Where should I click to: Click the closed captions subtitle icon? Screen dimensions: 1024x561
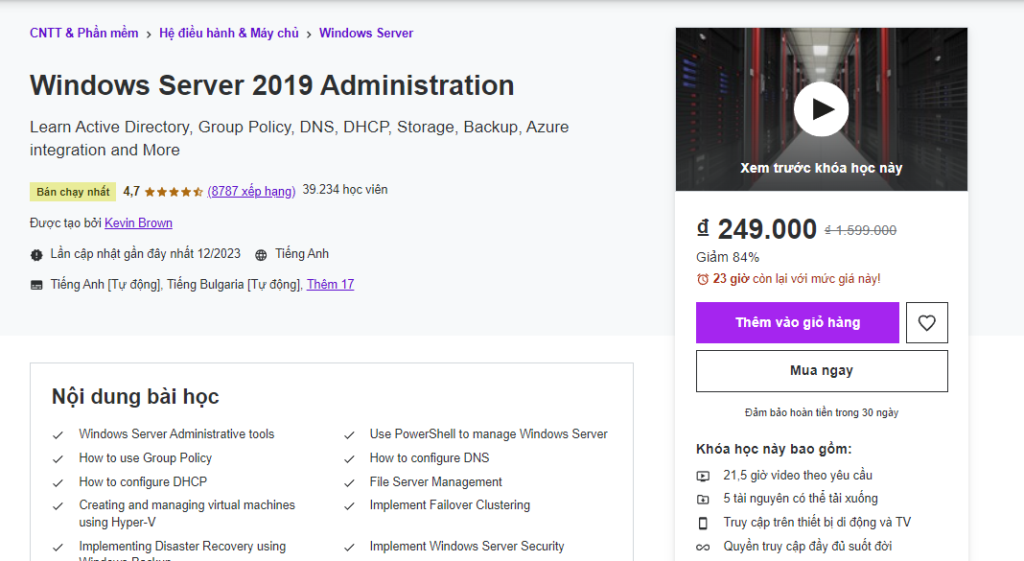[x=37, y=285]
